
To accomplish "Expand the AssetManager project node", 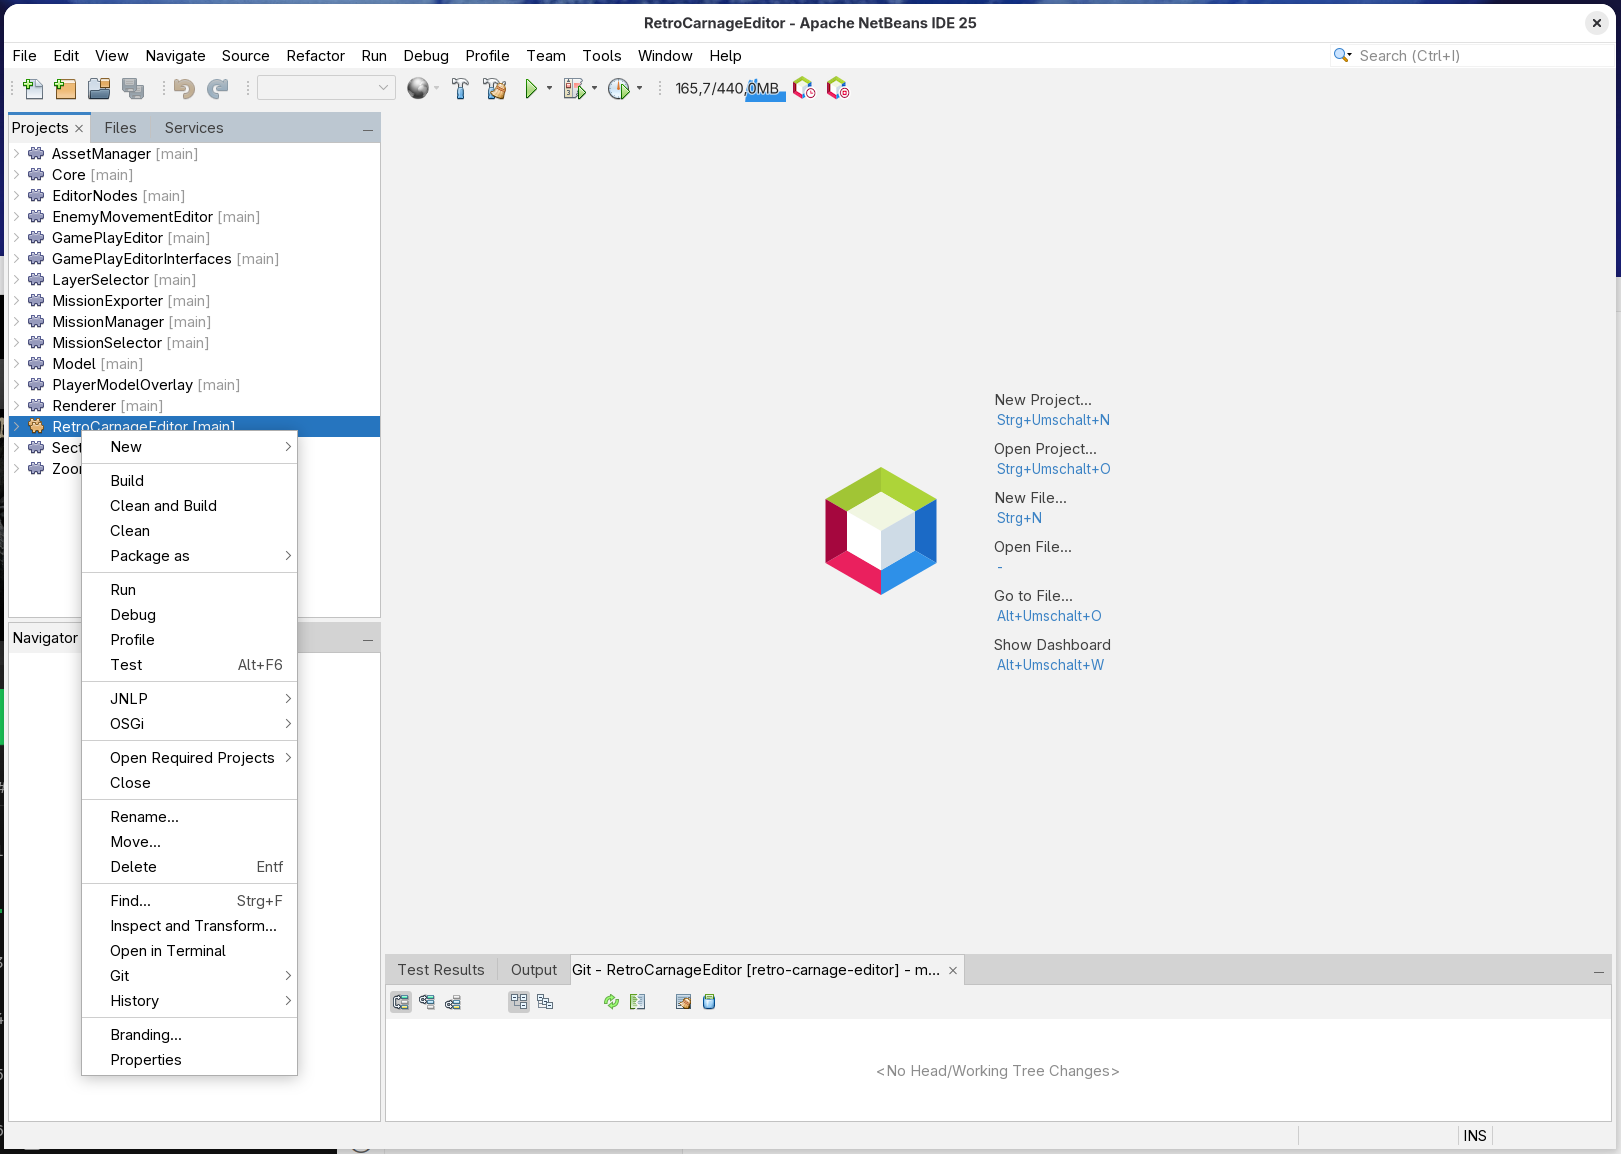I will 16,154.
